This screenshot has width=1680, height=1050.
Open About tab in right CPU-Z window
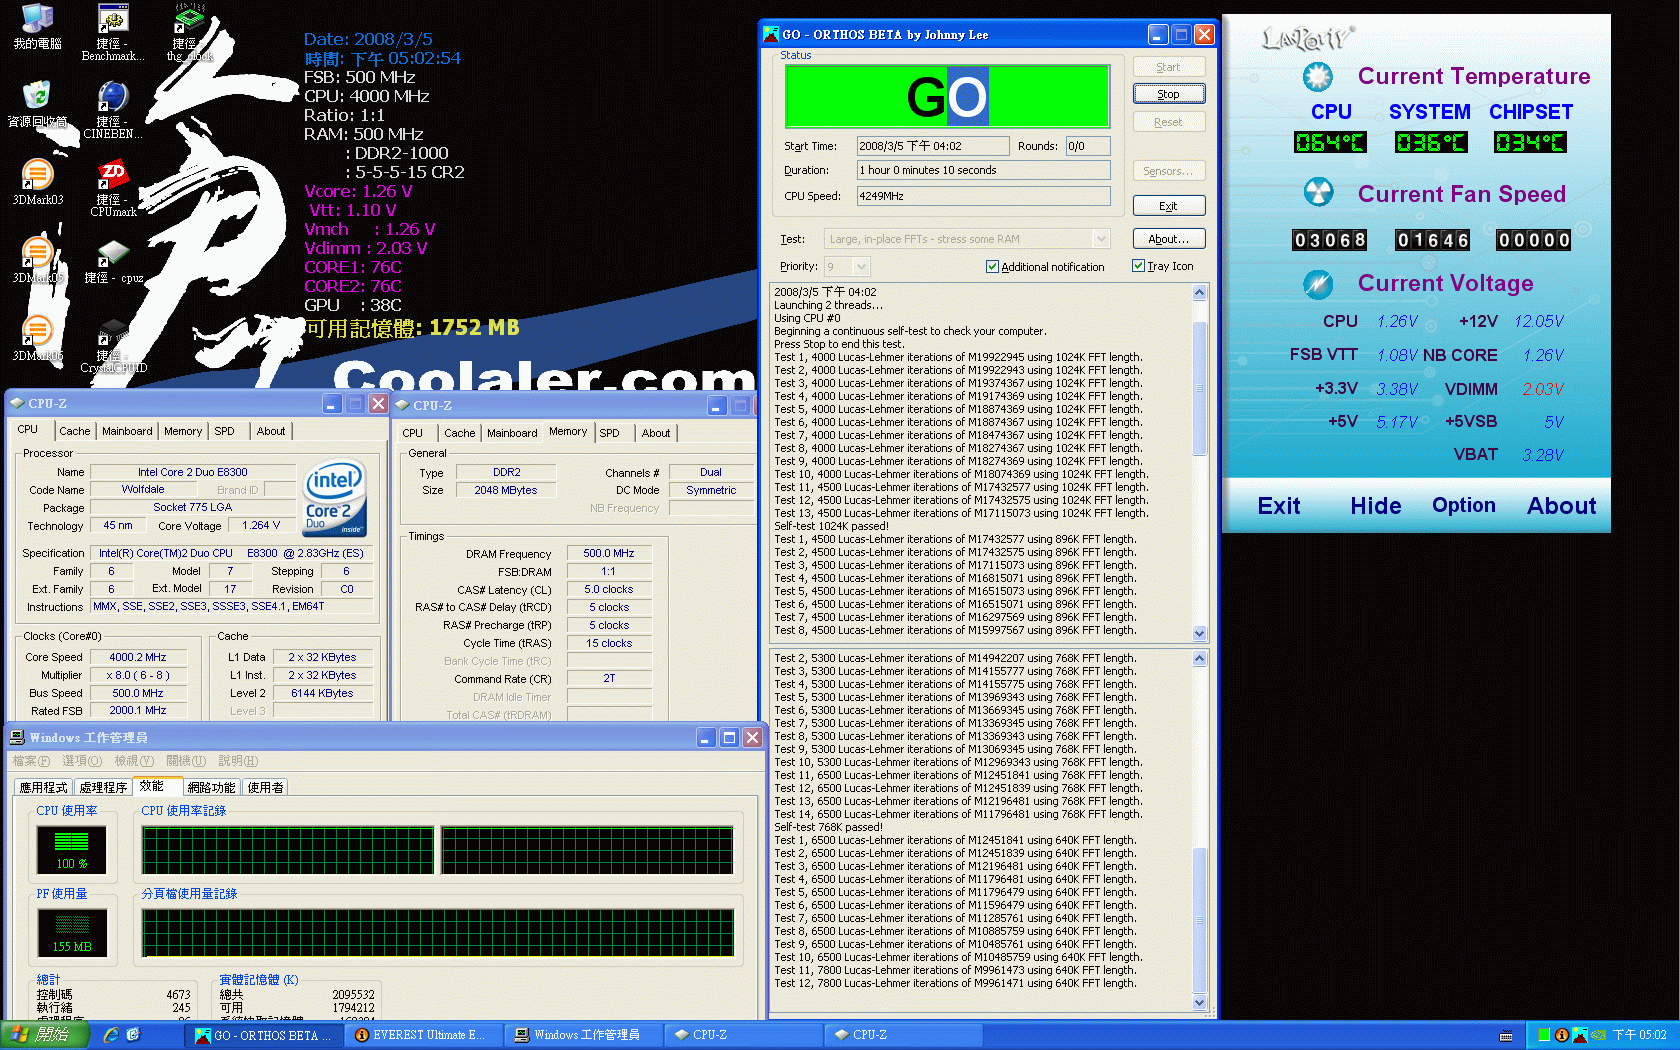tap(656, 433)
